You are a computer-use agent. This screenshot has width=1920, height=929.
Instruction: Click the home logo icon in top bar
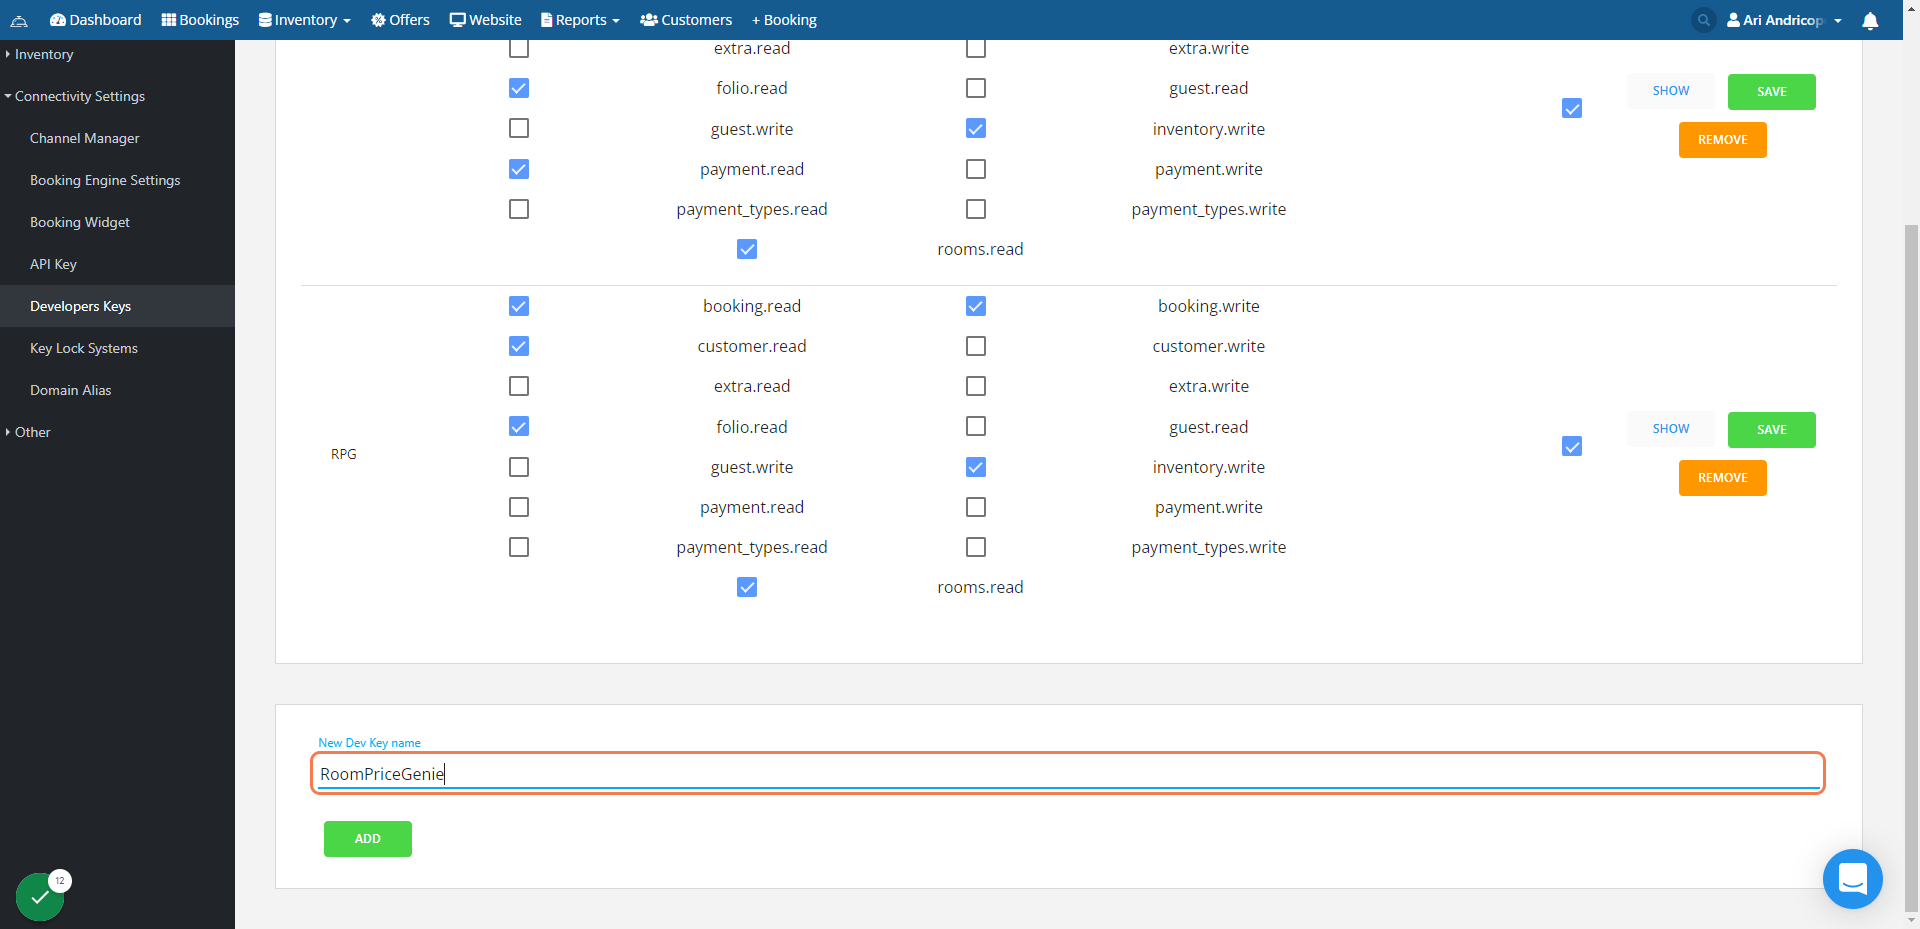pos(19,20)
